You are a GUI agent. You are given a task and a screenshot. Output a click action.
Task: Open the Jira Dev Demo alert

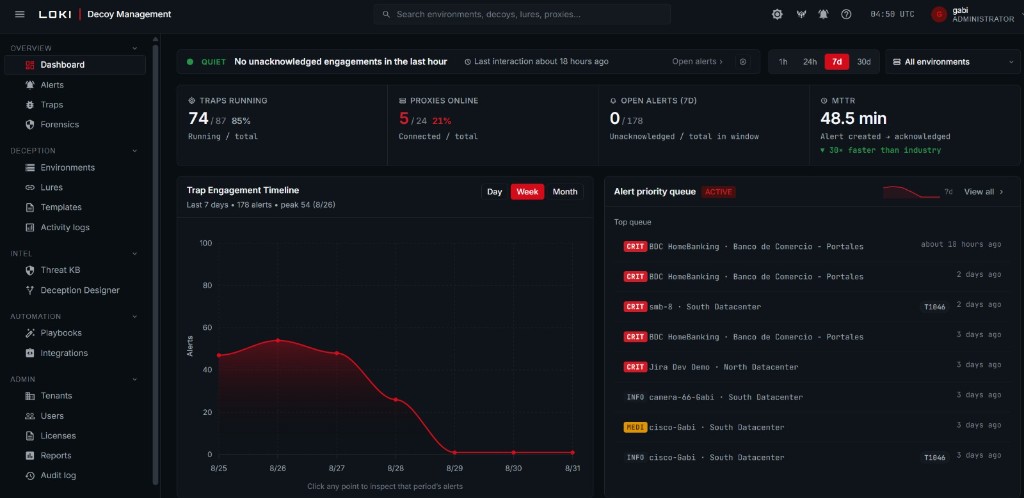pos(812,367)
